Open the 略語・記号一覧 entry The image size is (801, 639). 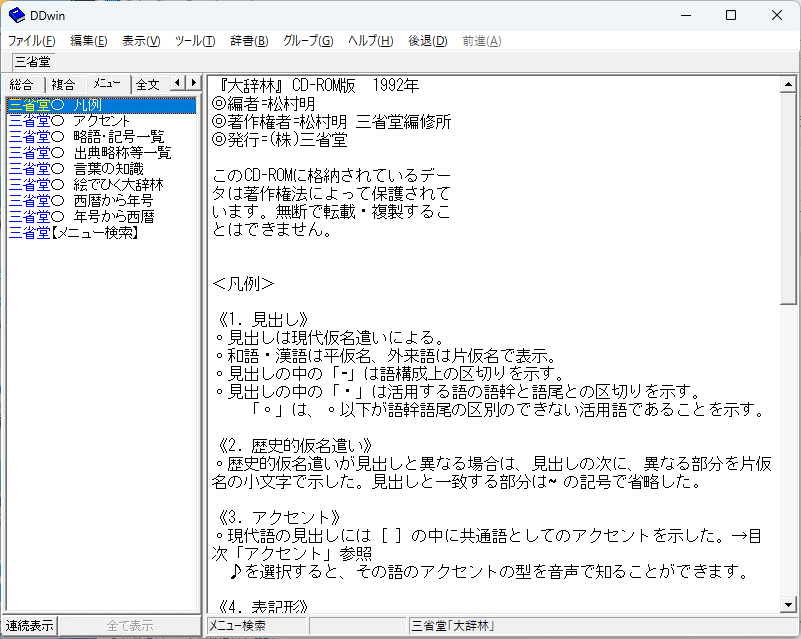119,137
